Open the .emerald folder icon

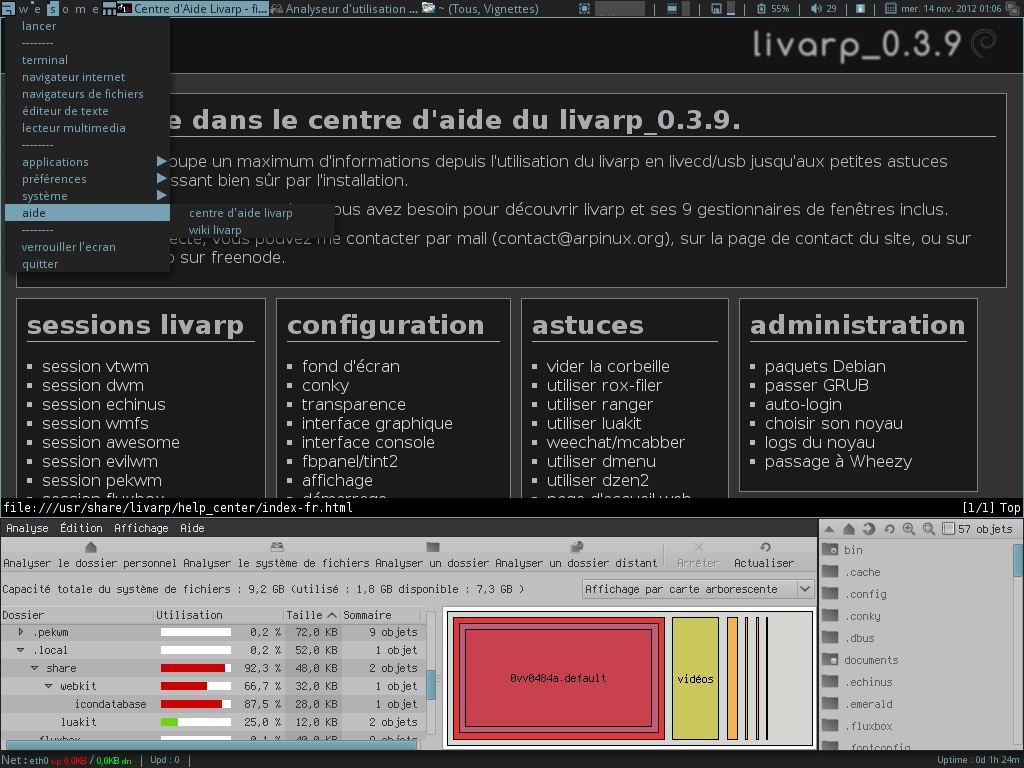click(830, 704)
